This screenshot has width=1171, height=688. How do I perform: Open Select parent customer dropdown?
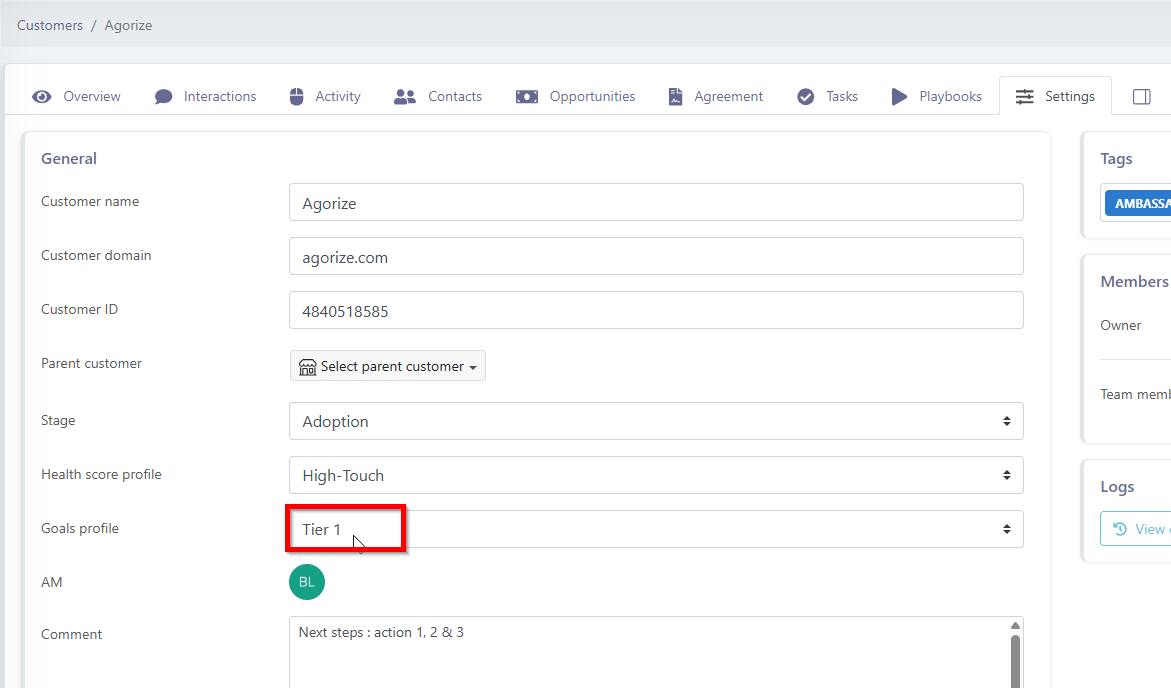(x=388, y=366)
